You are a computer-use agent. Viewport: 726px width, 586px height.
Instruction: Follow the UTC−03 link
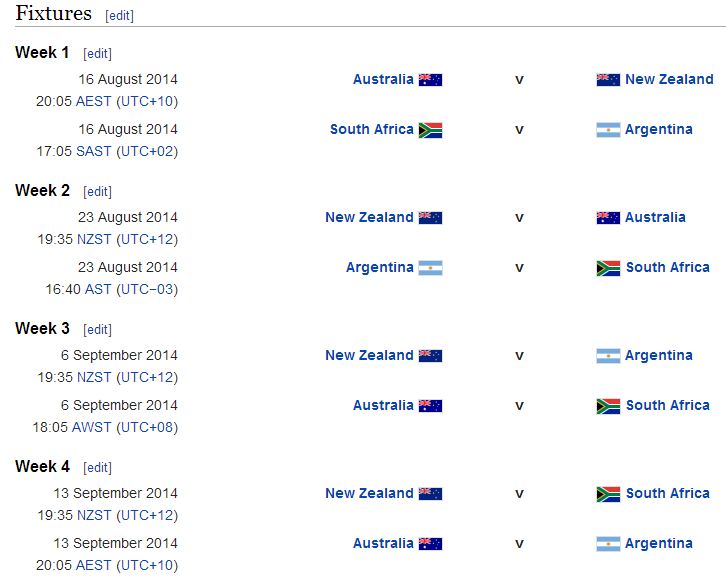(147, 289)
